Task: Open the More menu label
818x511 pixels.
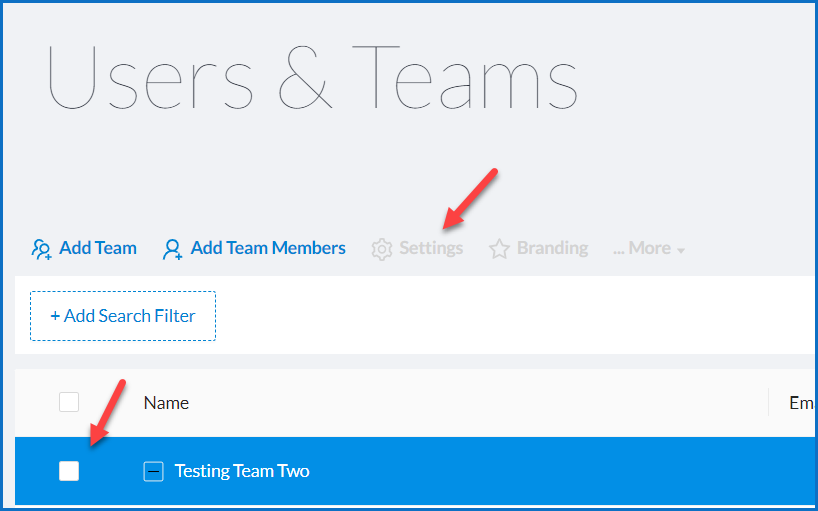Action: pos(650,248)
